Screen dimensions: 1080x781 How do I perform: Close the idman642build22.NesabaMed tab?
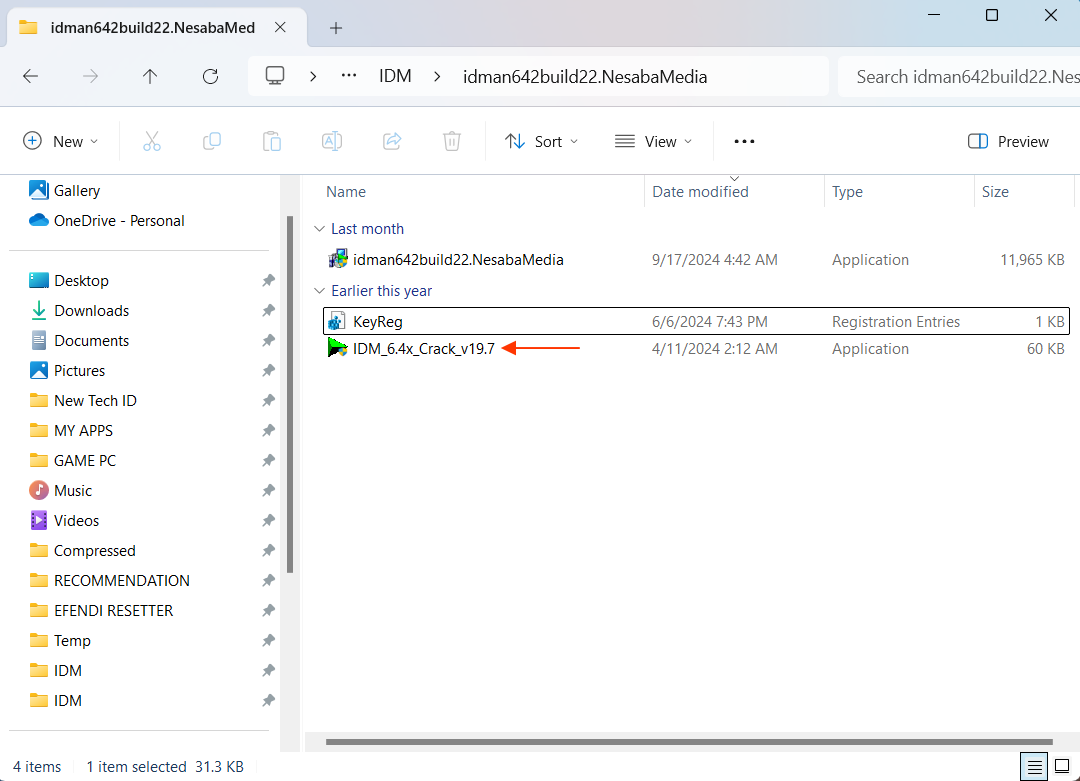click(280, 28)
